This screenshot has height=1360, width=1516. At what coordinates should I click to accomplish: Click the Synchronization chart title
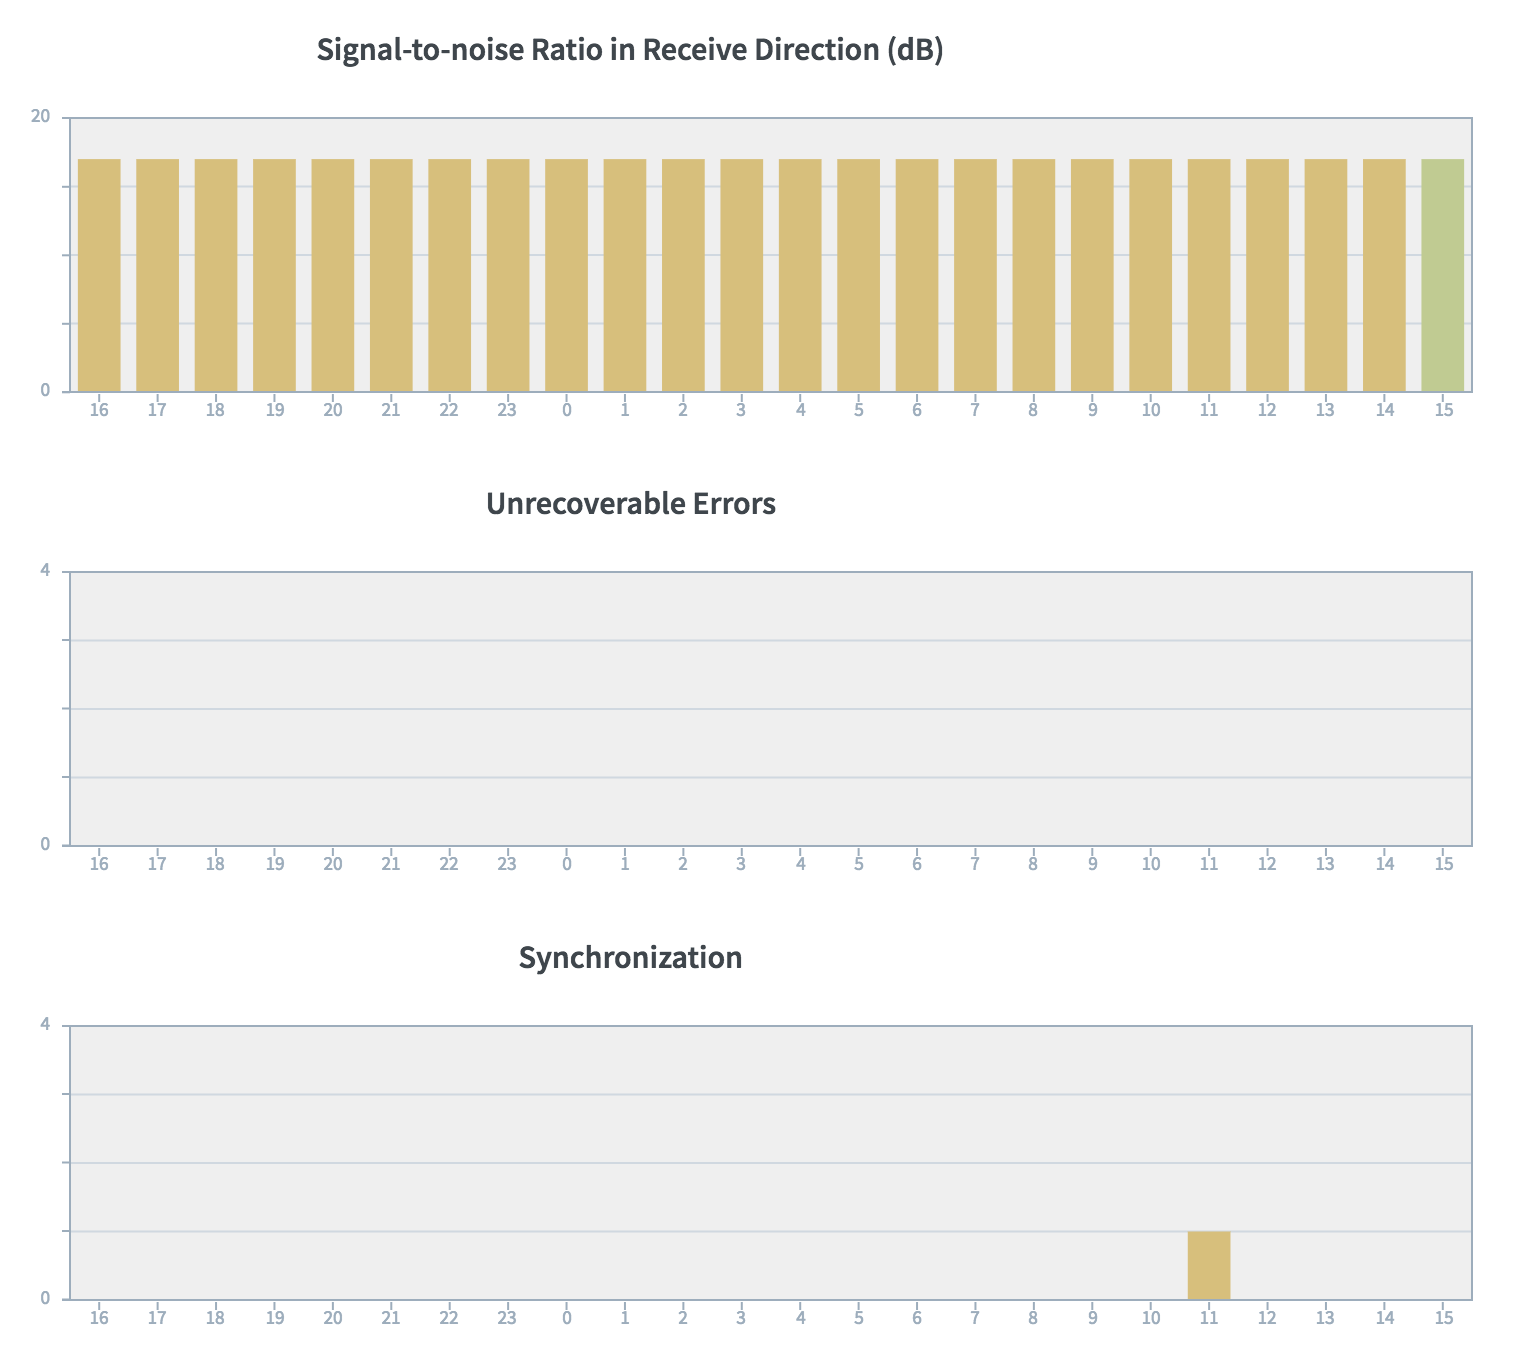coord(630,958)
